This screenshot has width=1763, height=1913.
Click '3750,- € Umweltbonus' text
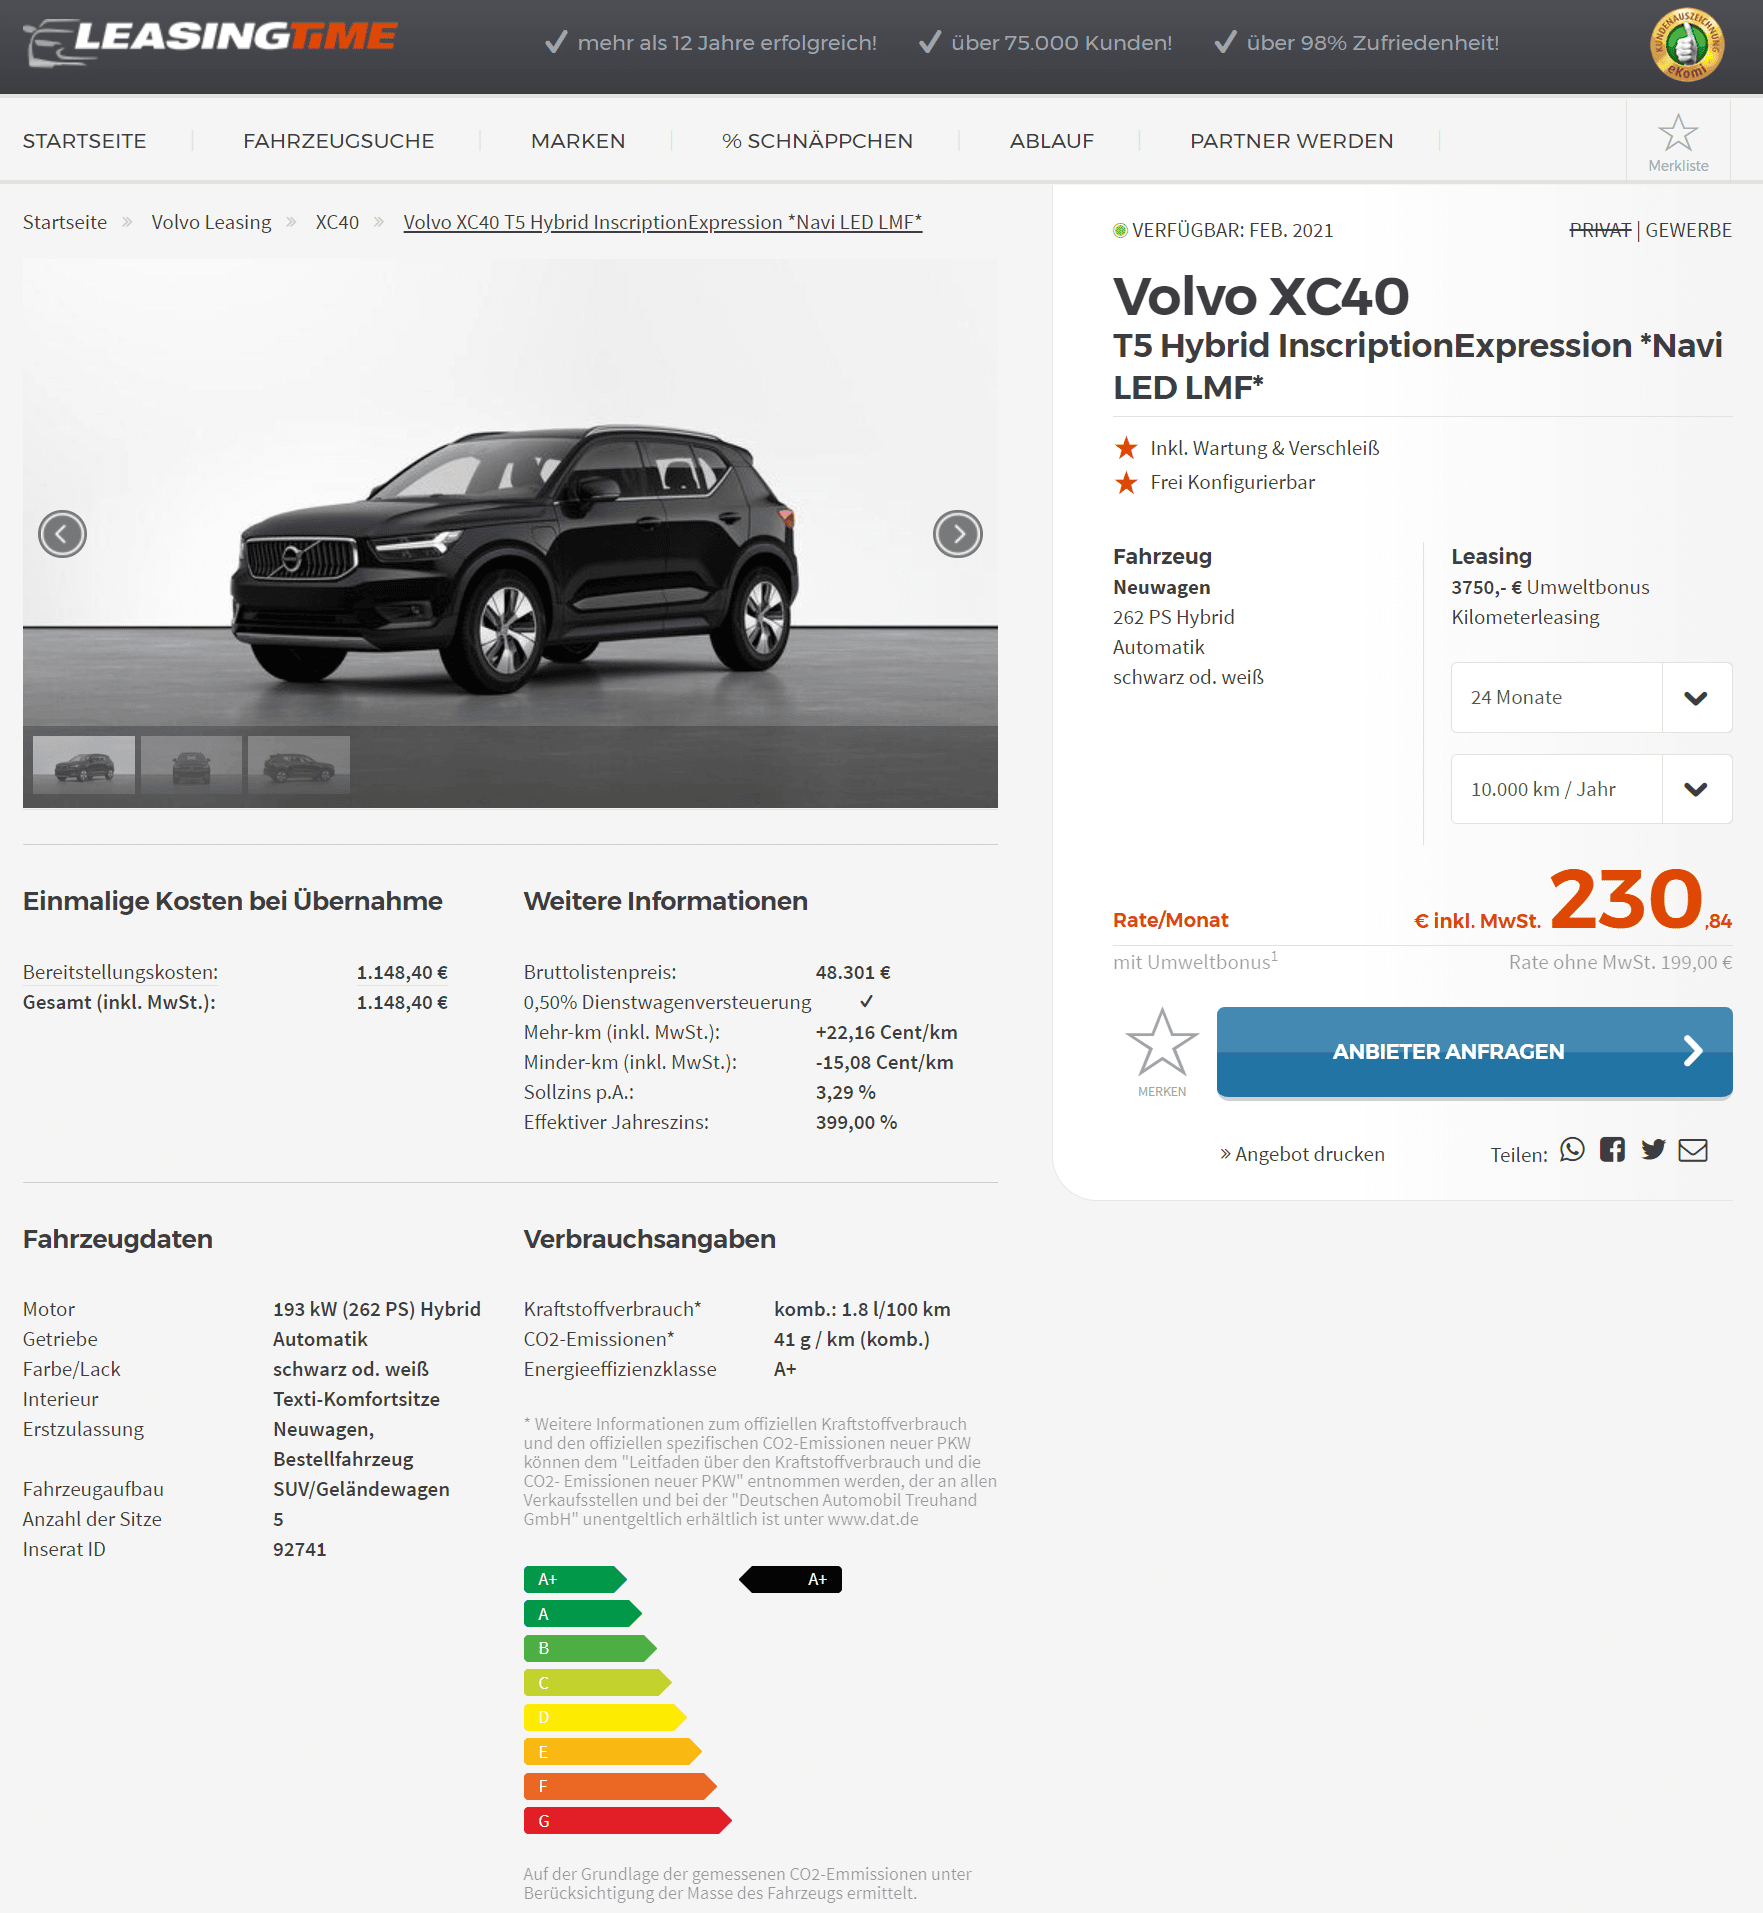coord(1550,587)
